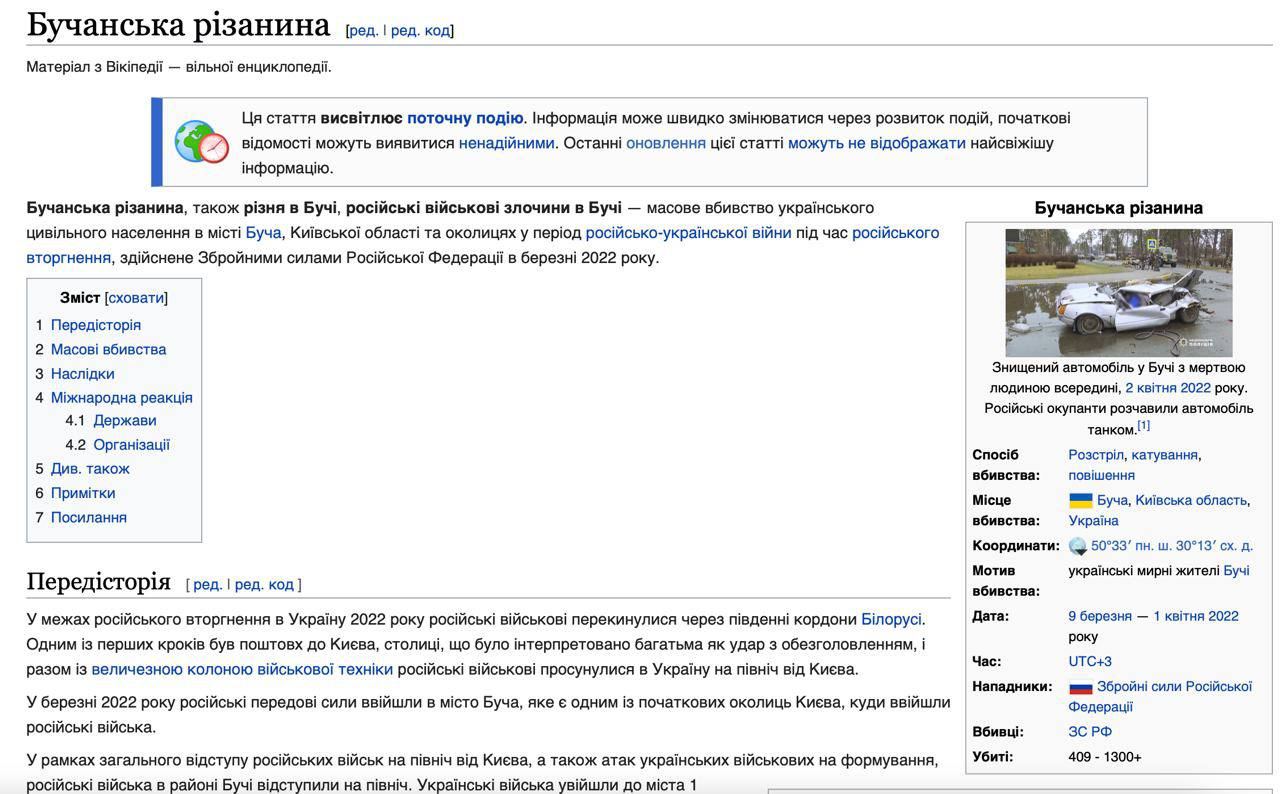The height and width of the screenshot is (794, 1280).
Task: Click the 'Бучанська різанина' infobox title
Action: point(1118,208)
